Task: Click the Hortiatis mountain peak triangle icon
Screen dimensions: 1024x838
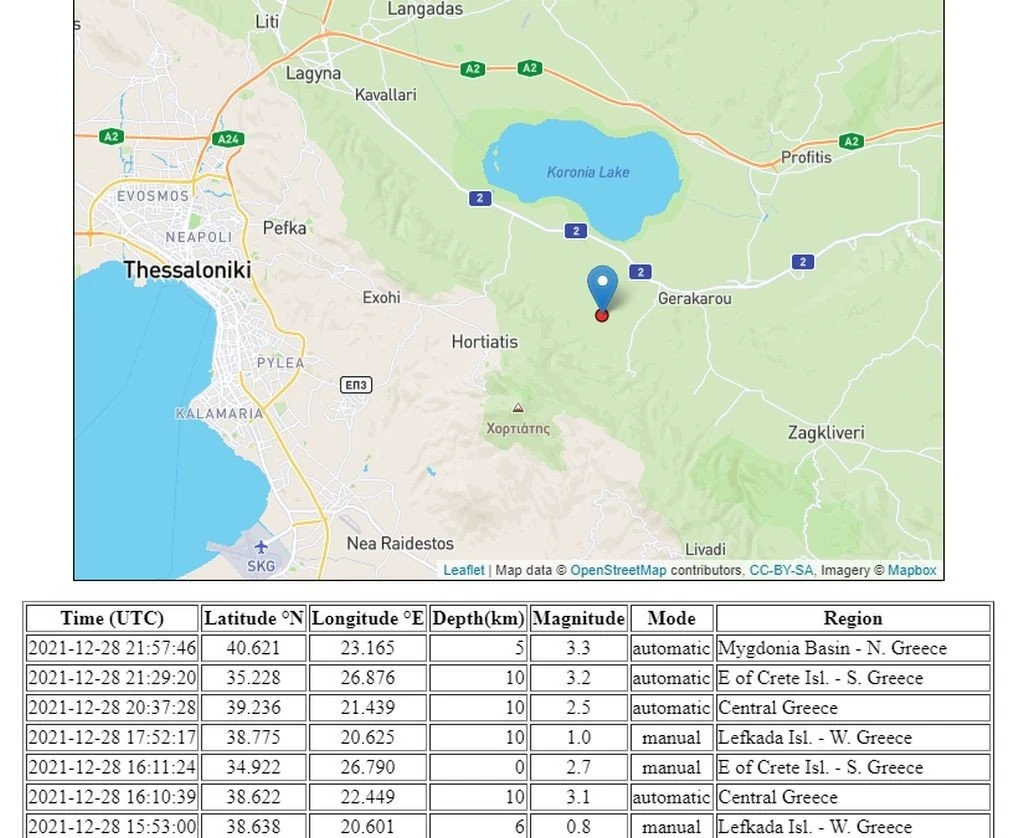Action: pos(518,408)
